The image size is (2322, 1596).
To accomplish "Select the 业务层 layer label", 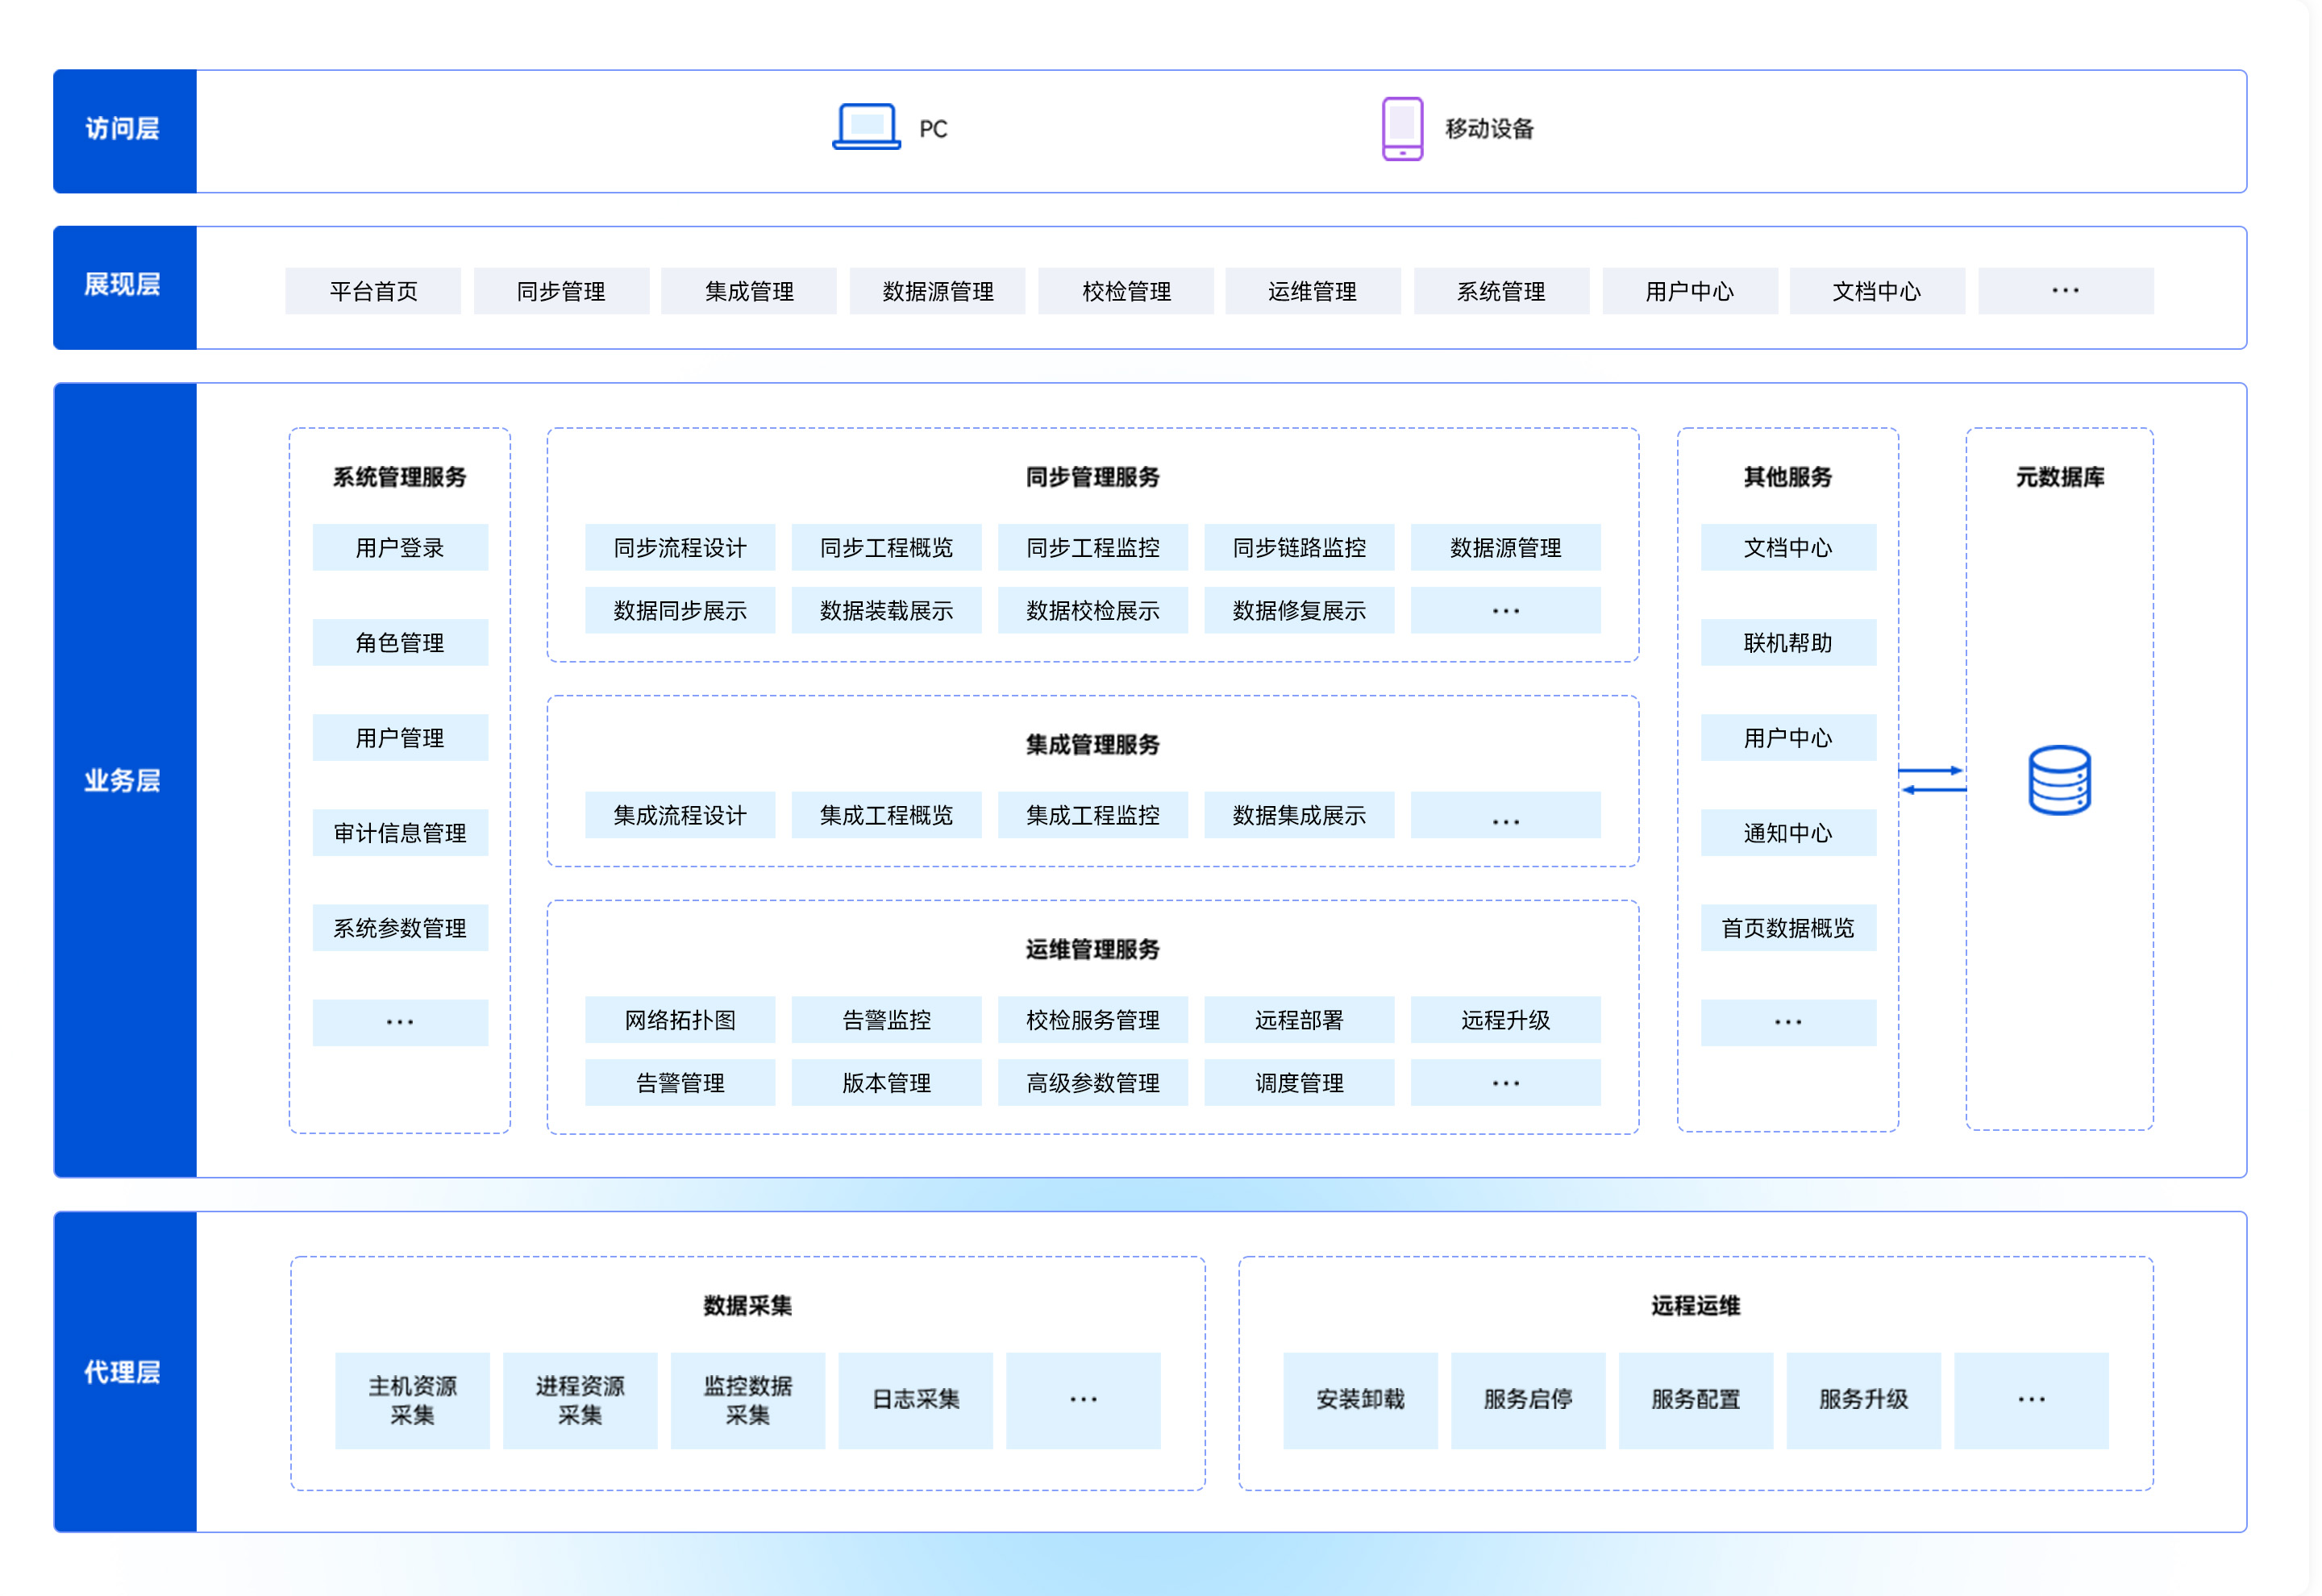I will pos(123,780).
